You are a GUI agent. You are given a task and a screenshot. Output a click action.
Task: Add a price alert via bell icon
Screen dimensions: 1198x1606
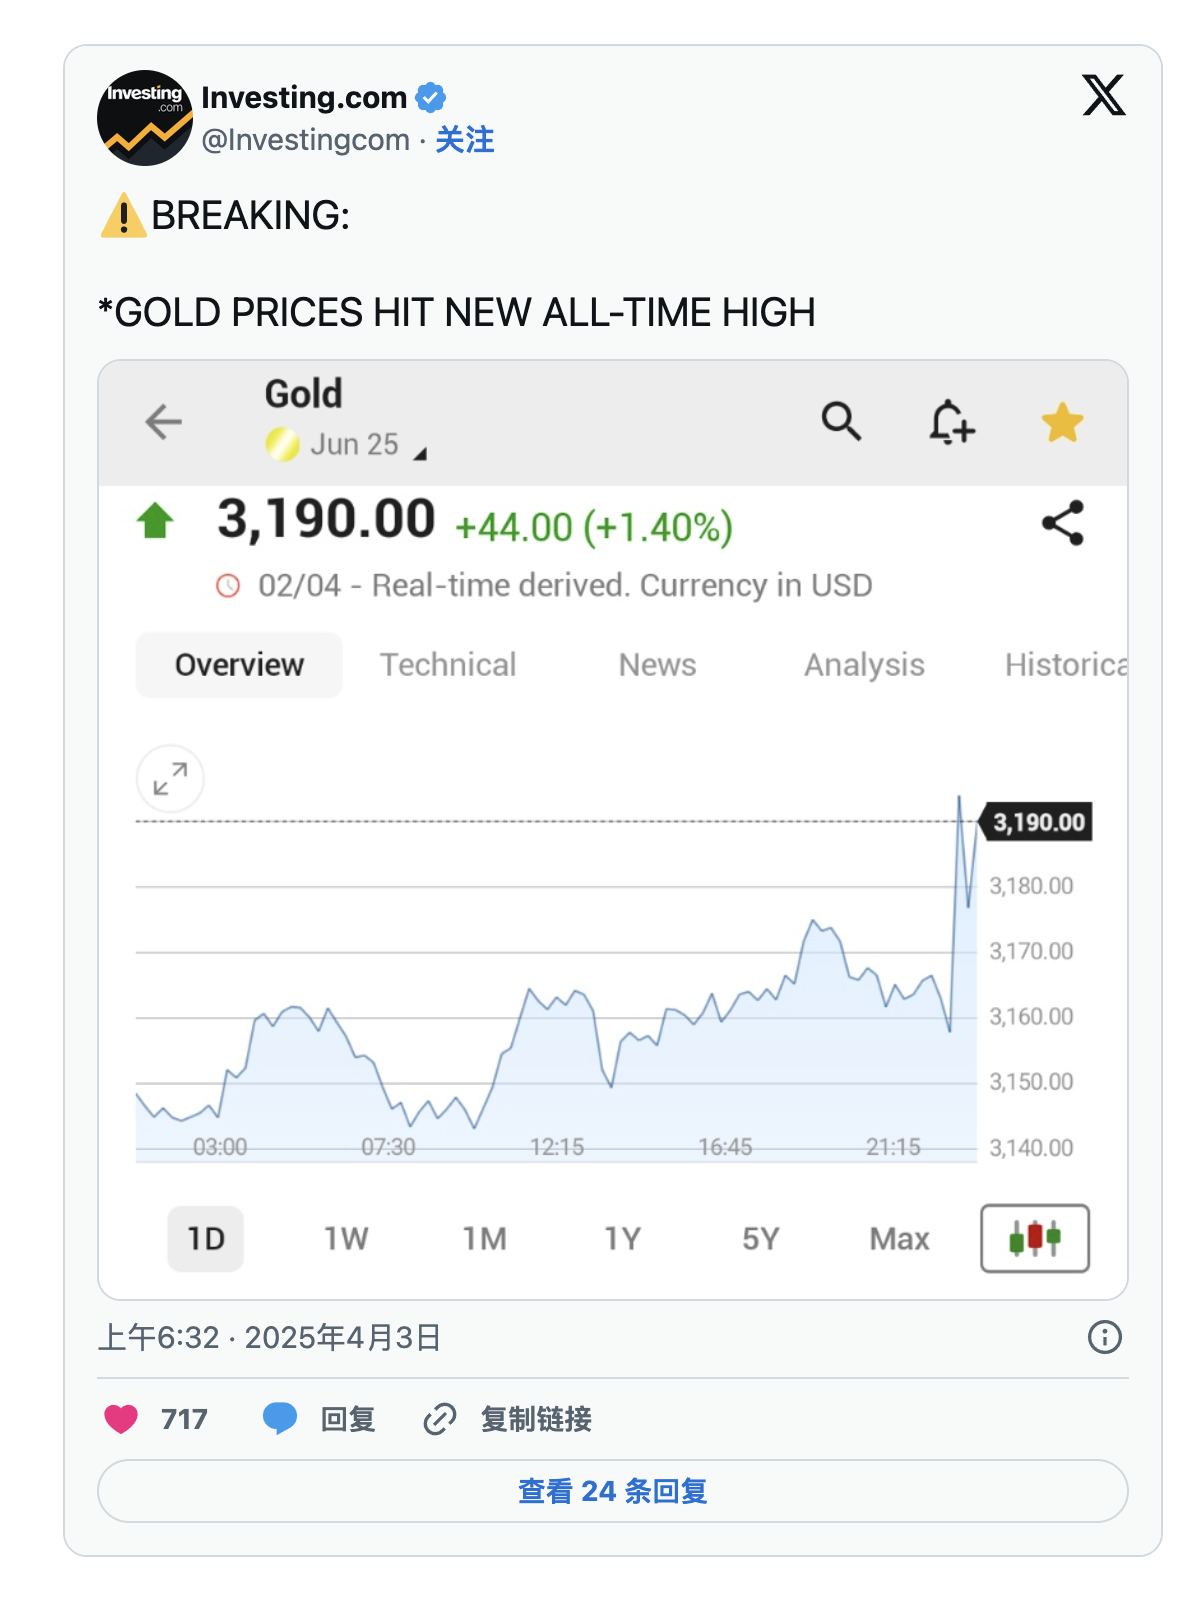pyautogui.click(x=951, y=422)
